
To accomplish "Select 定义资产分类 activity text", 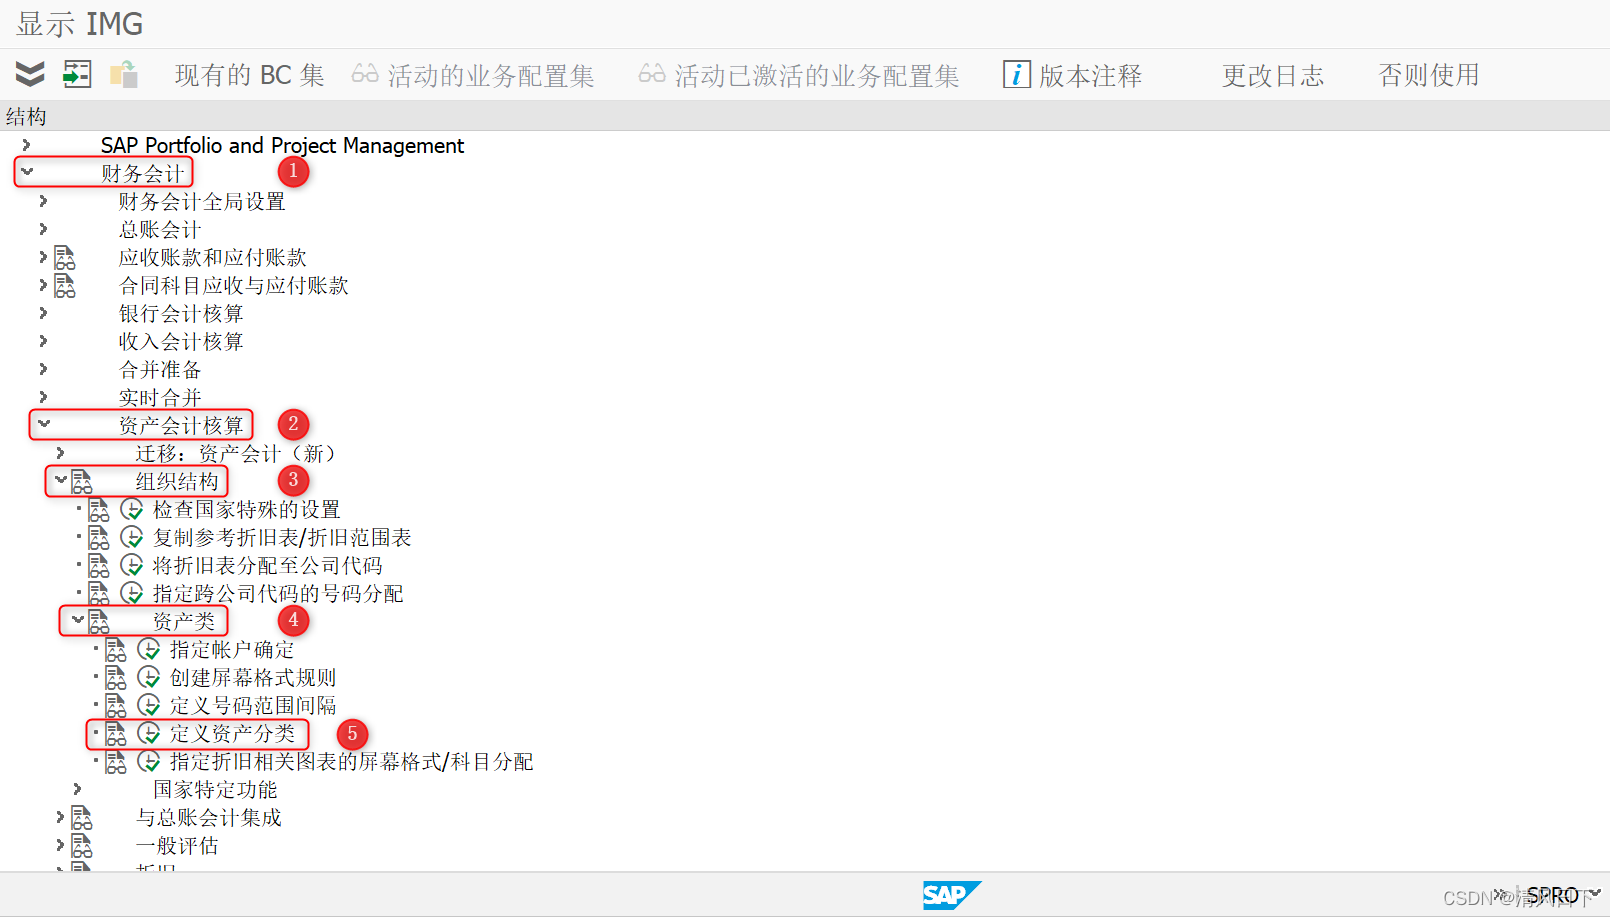I will [x=232, y=733].
